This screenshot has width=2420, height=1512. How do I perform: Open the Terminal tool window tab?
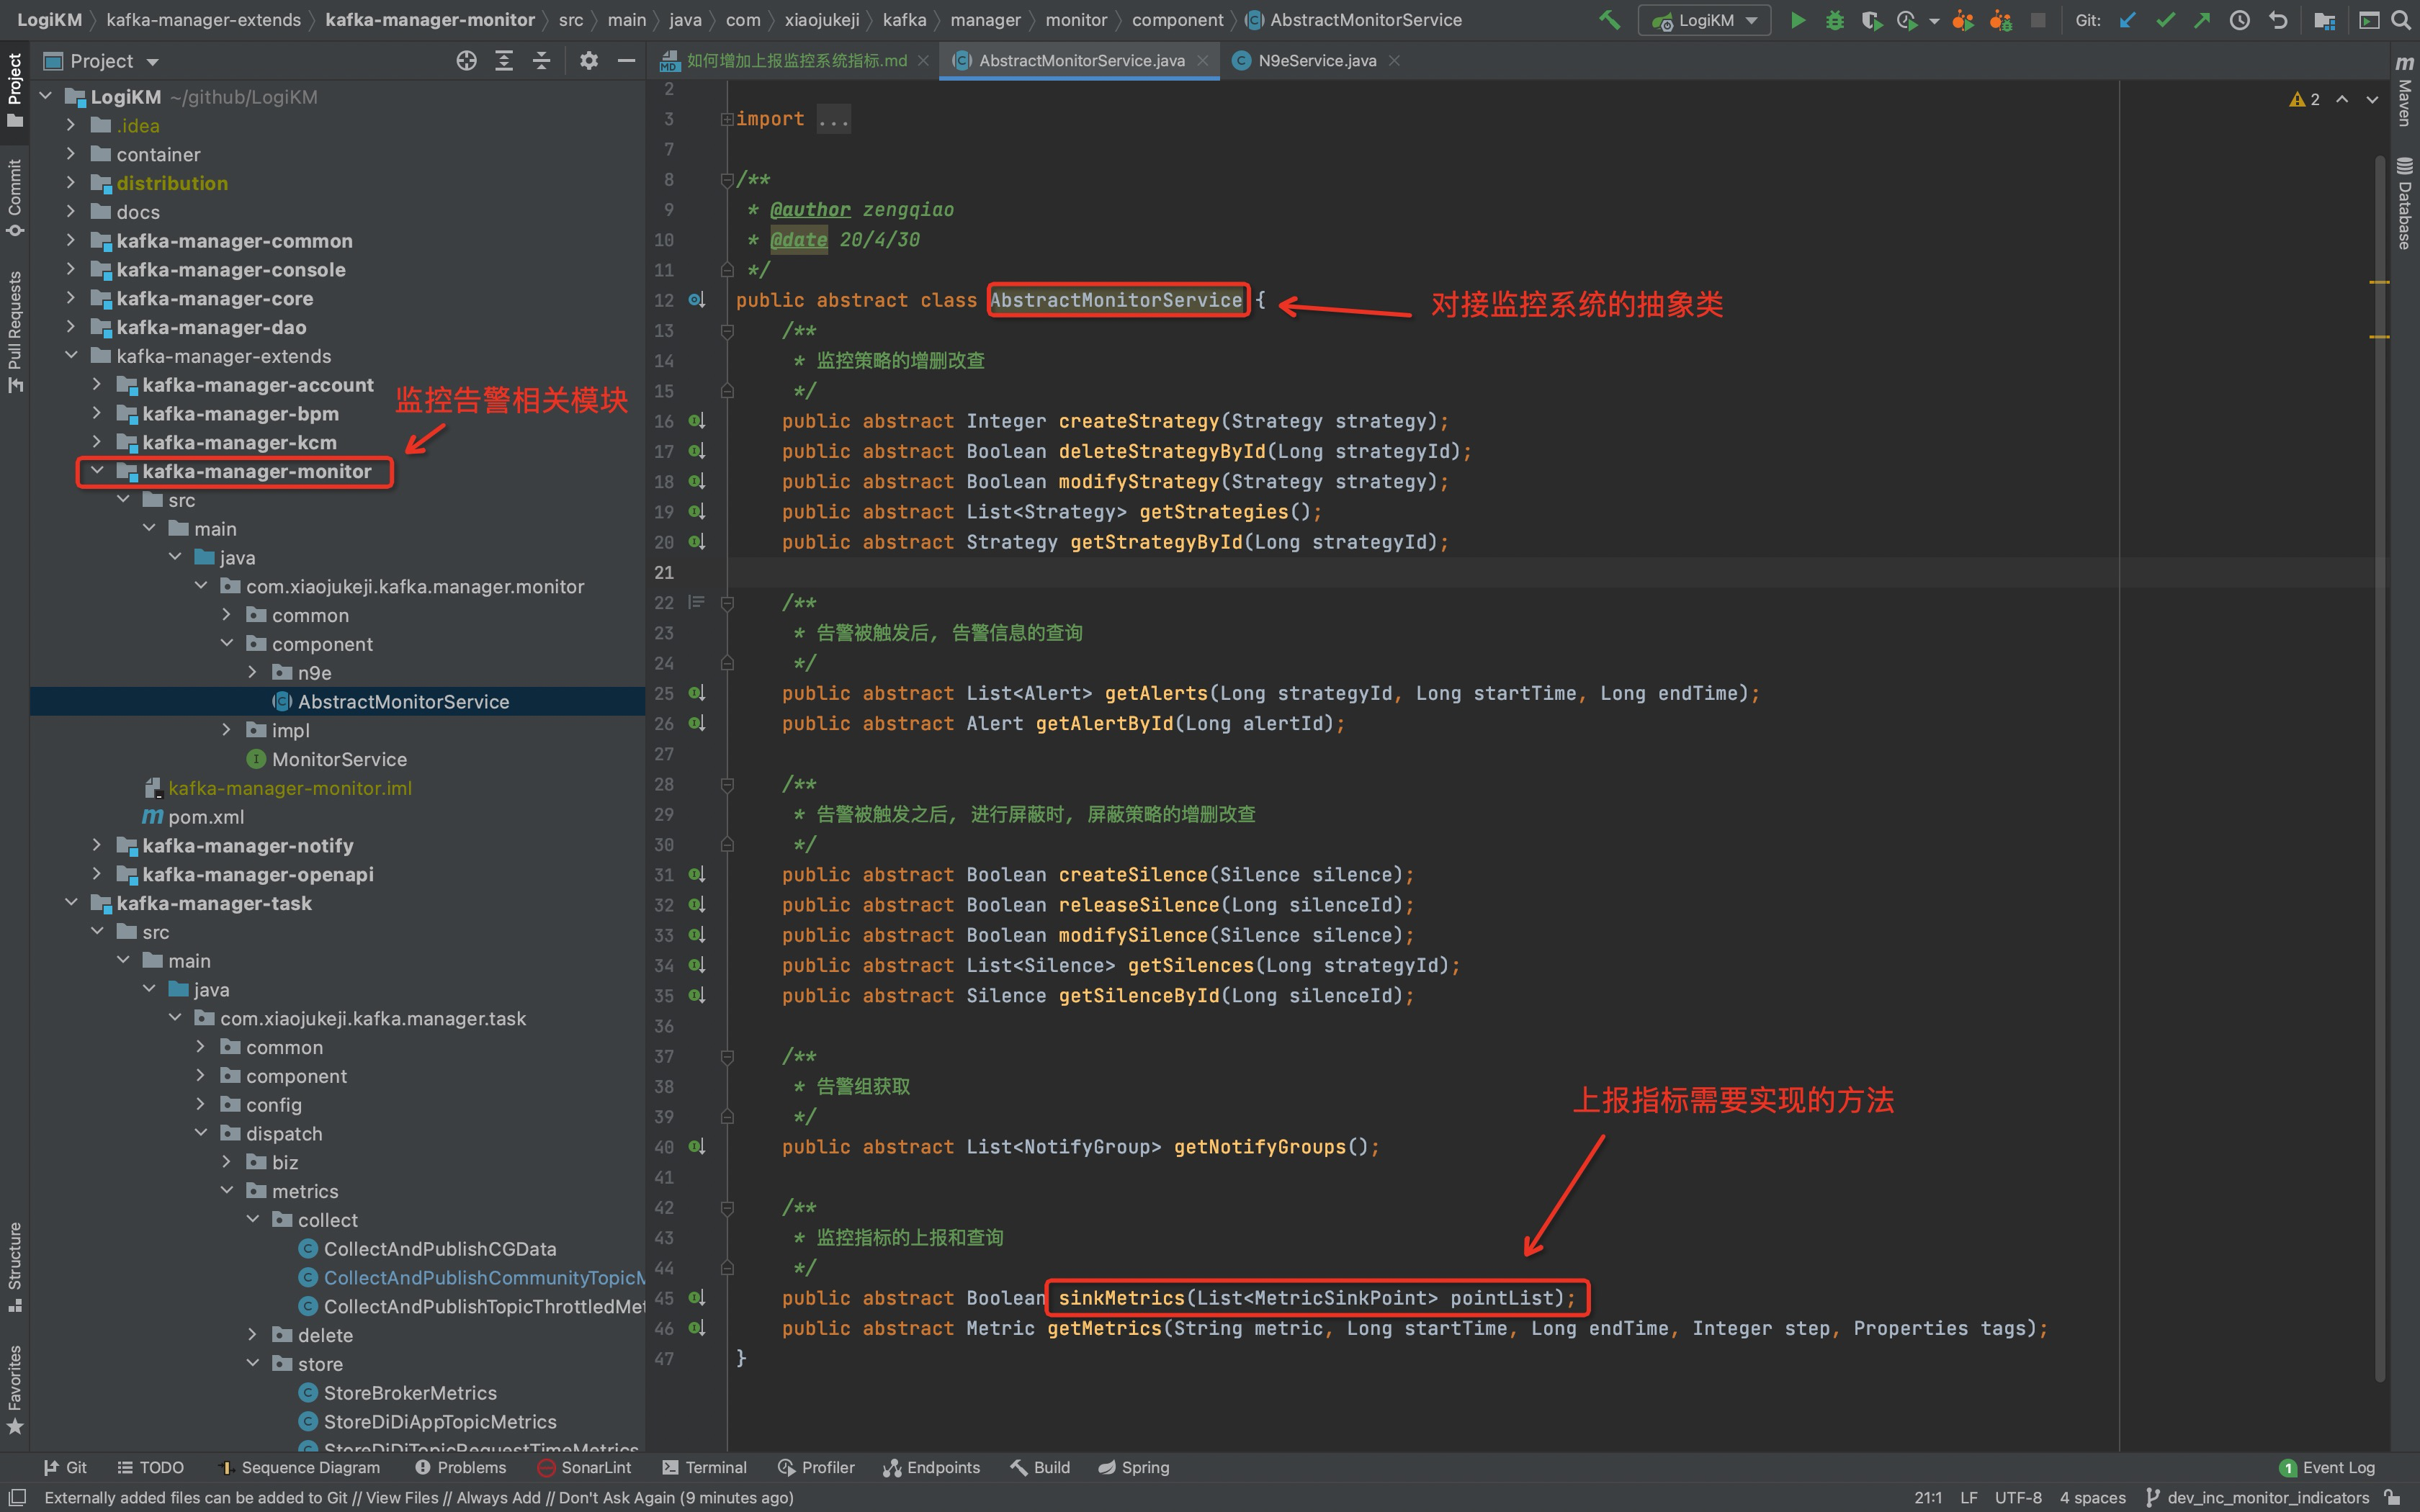pos(704,1467)
